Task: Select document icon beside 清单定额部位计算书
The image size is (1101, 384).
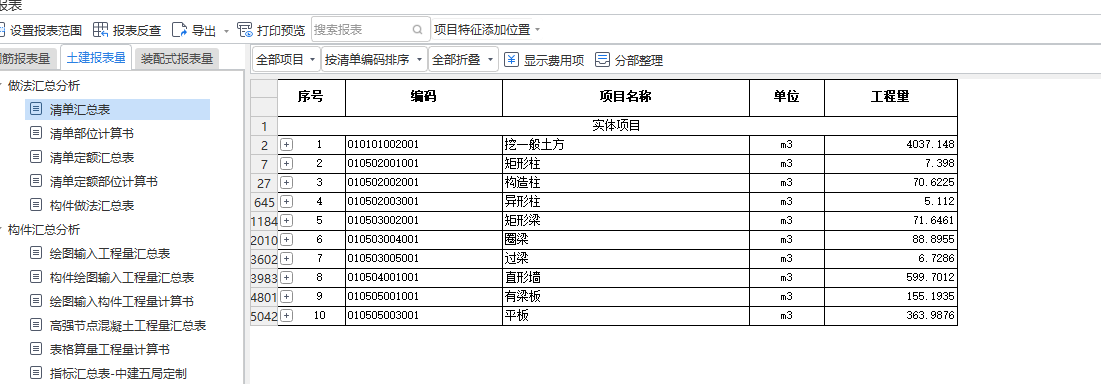Action: (x=36, y=181)
